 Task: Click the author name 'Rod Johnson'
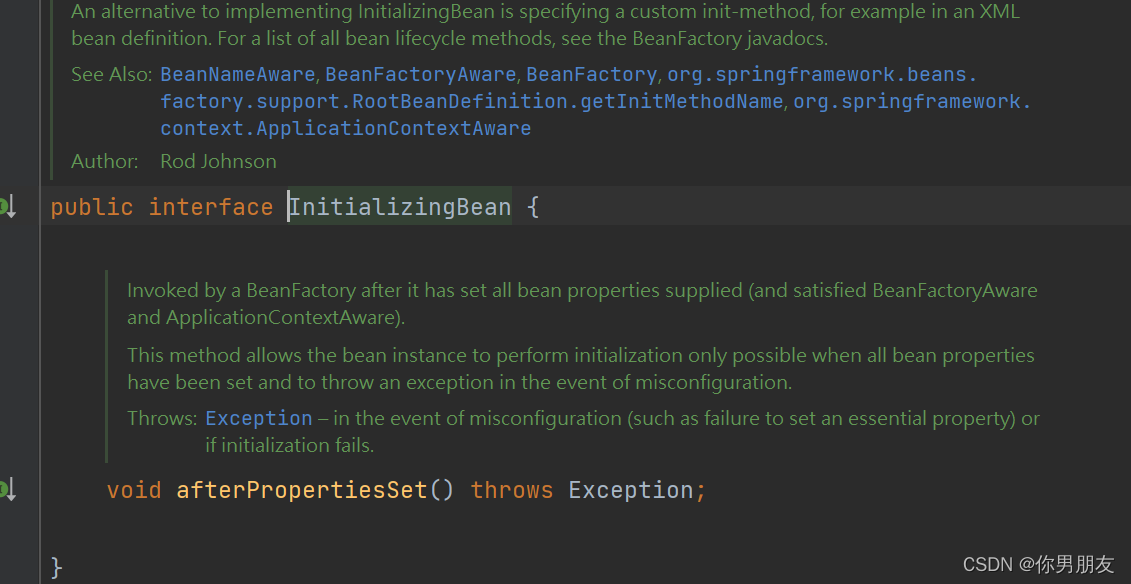pos(219,161)
